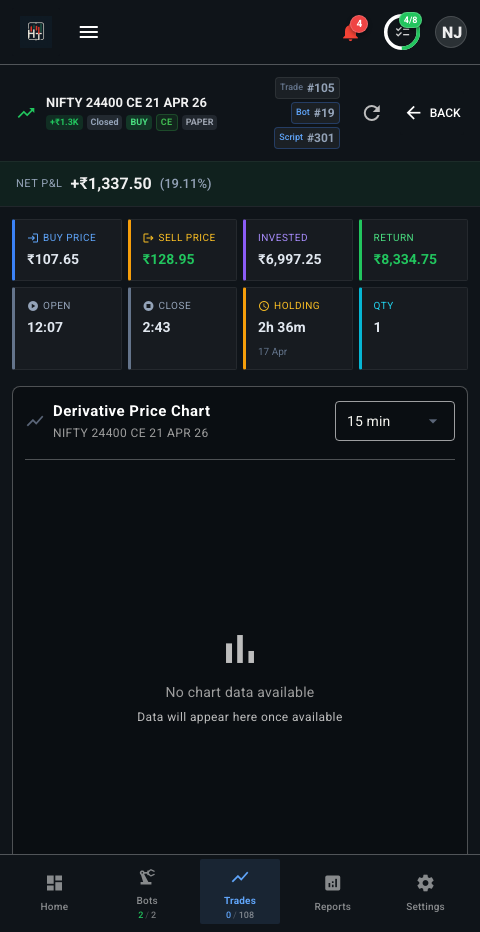The height and width of the screenshot is (932, 480).
Task: Click the chart line icon beside Derivative Price Chart
Action: click(x=35, y=421)
